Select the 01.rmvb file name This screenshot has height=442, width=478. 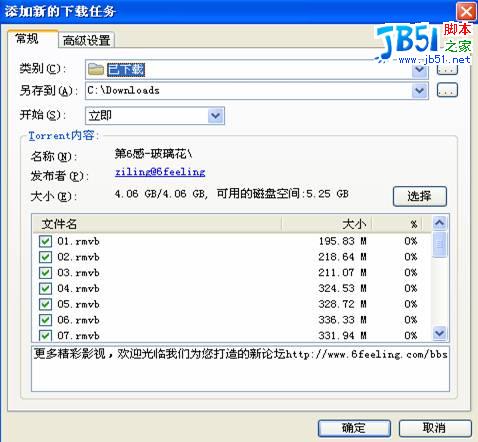tap(78, 241)
